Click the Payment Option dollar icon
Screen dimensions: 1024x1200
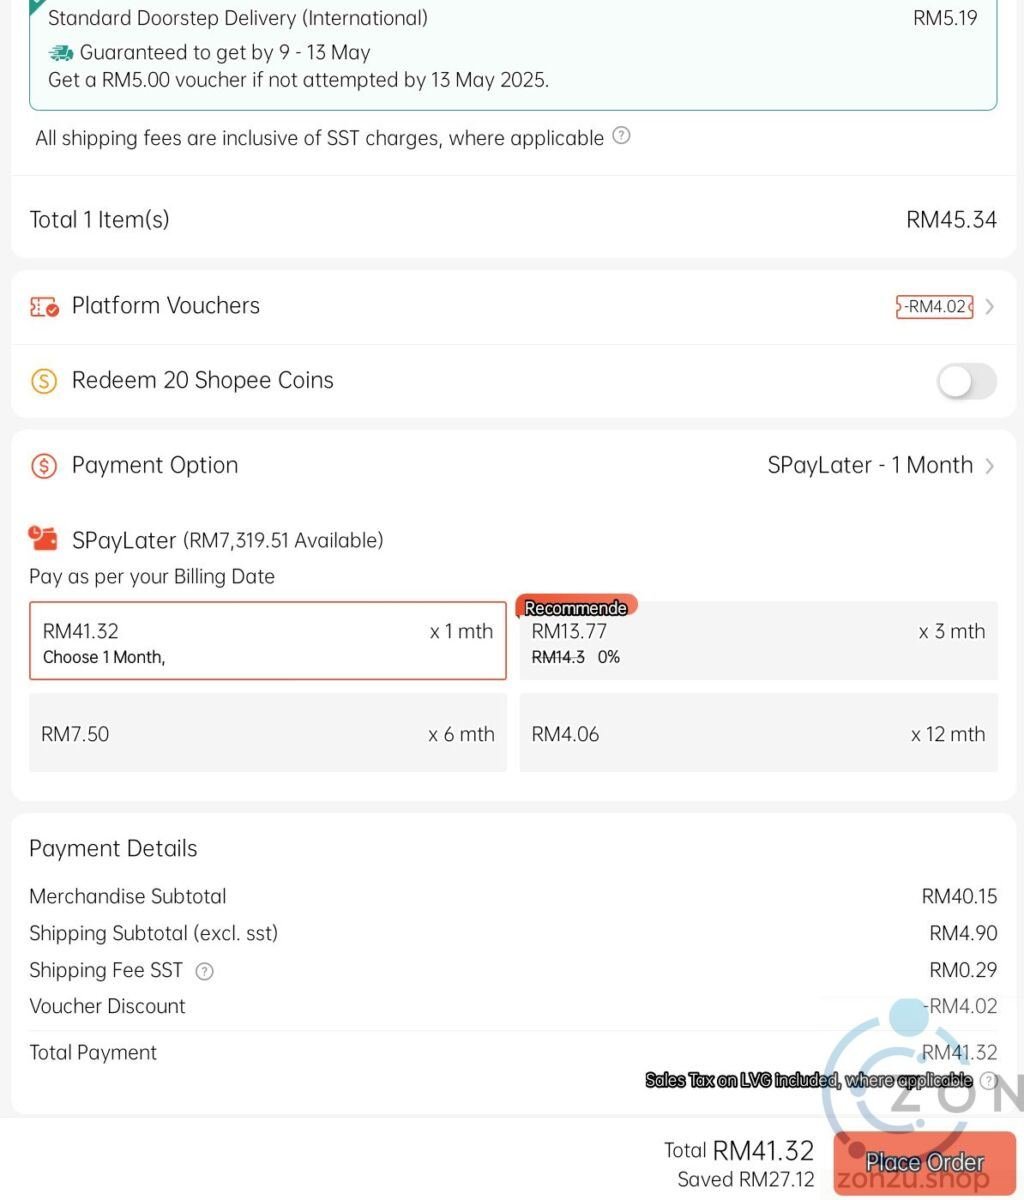(44, 466)
